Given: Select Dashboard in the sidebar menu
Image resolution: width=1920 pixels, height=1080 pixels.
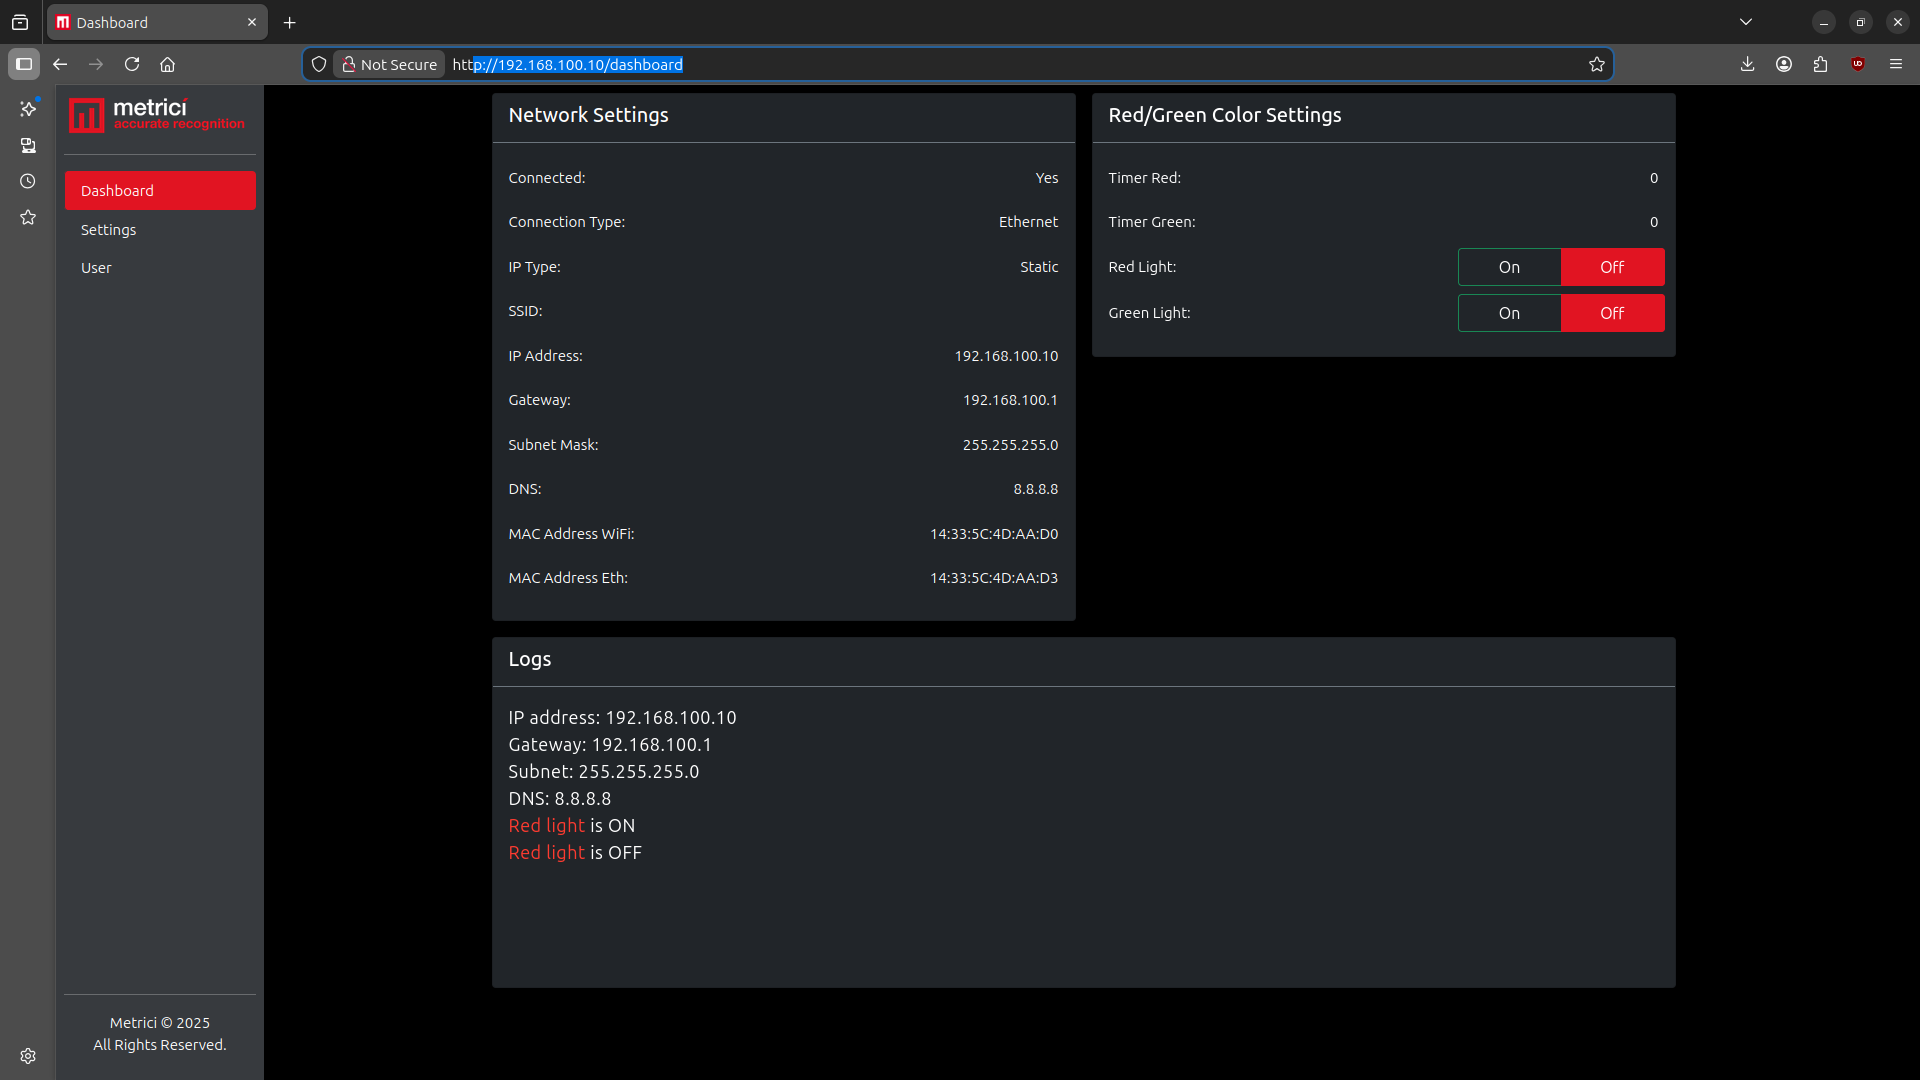Looking at the screenshot, I should coord(160,191).
